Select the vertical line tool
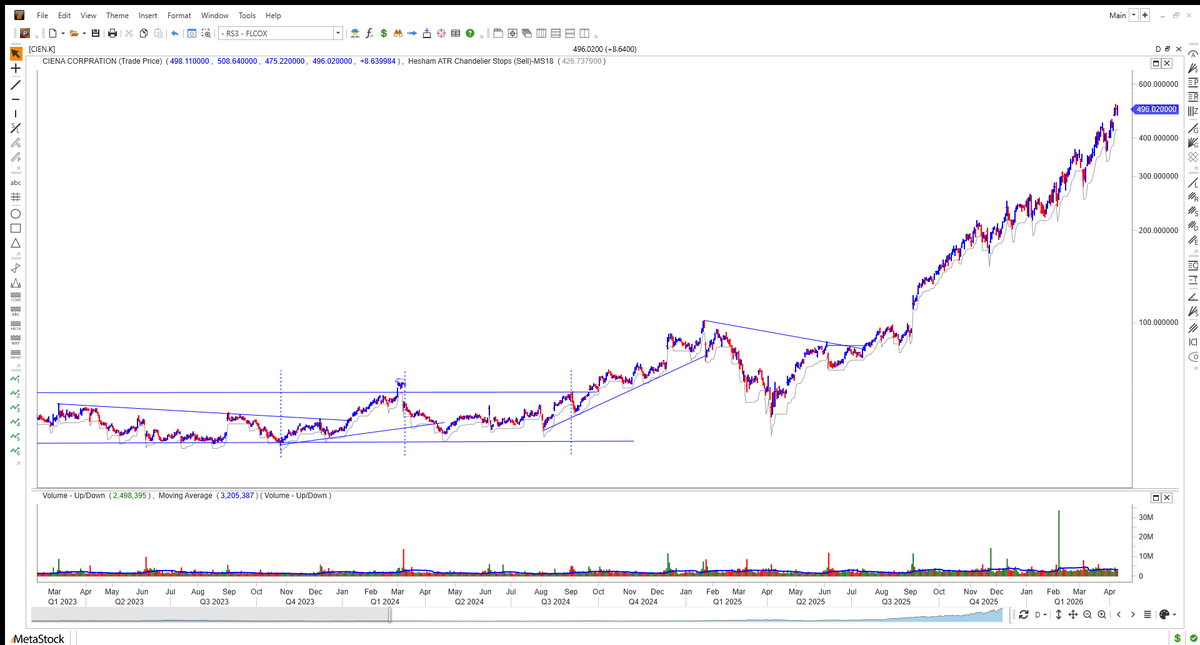The image size is (1200, 645). (x=16, y=113)
